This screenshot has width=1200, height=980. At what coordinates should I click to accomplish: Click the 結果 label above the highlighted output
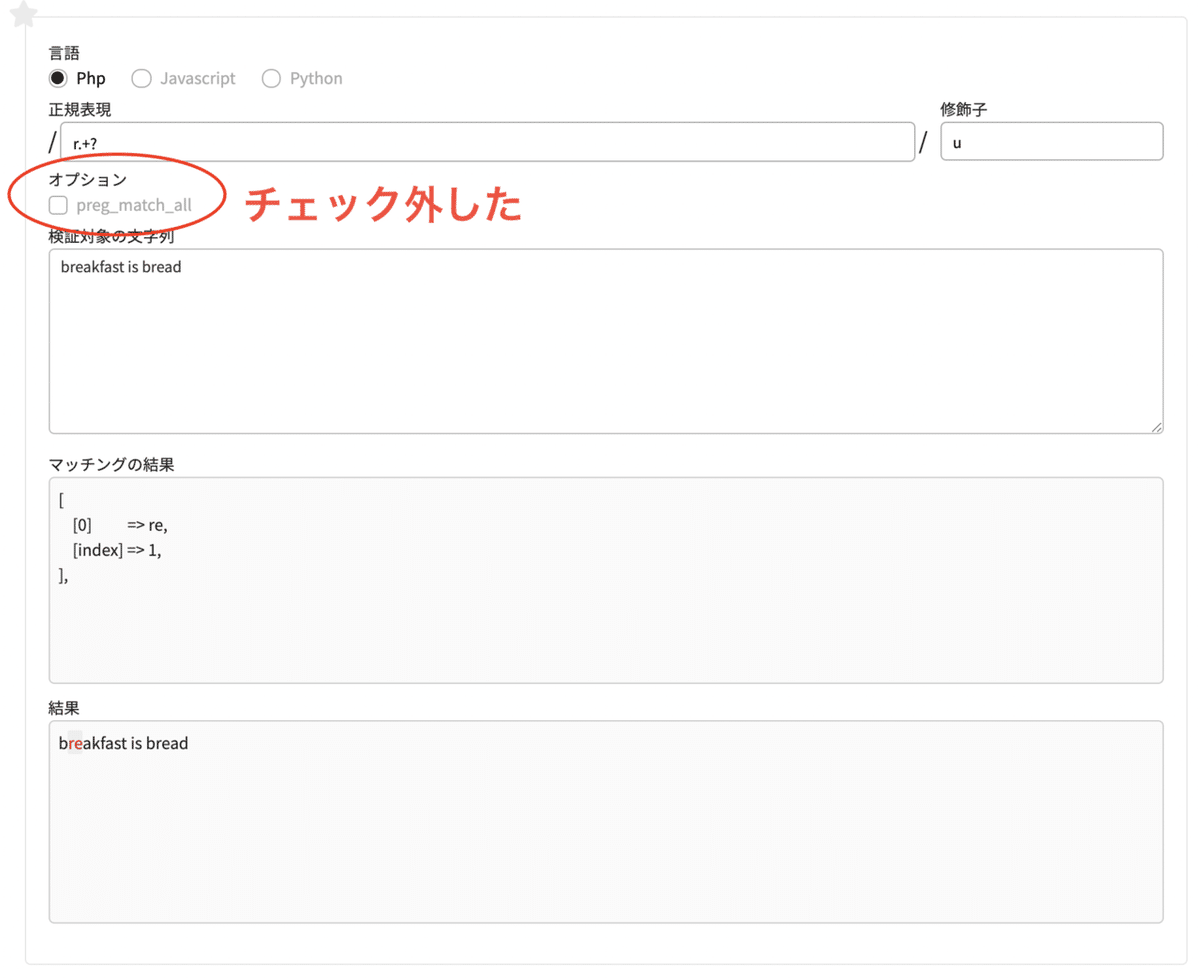coord(64,708)
